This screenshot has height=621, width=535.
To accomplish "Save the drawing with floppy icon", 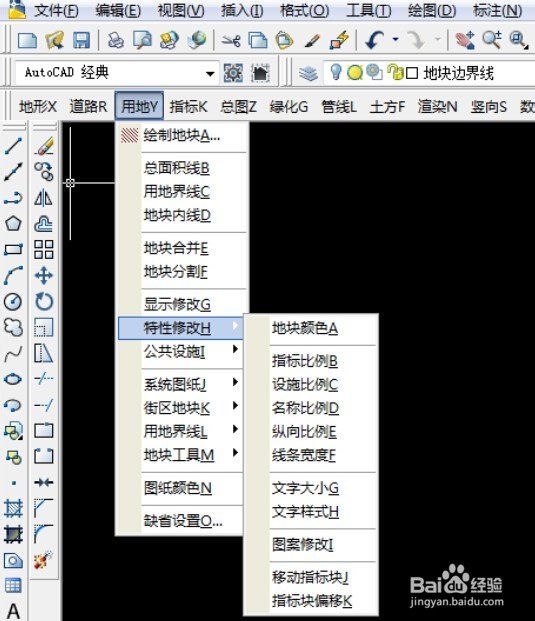I will [x=81, y=40].
